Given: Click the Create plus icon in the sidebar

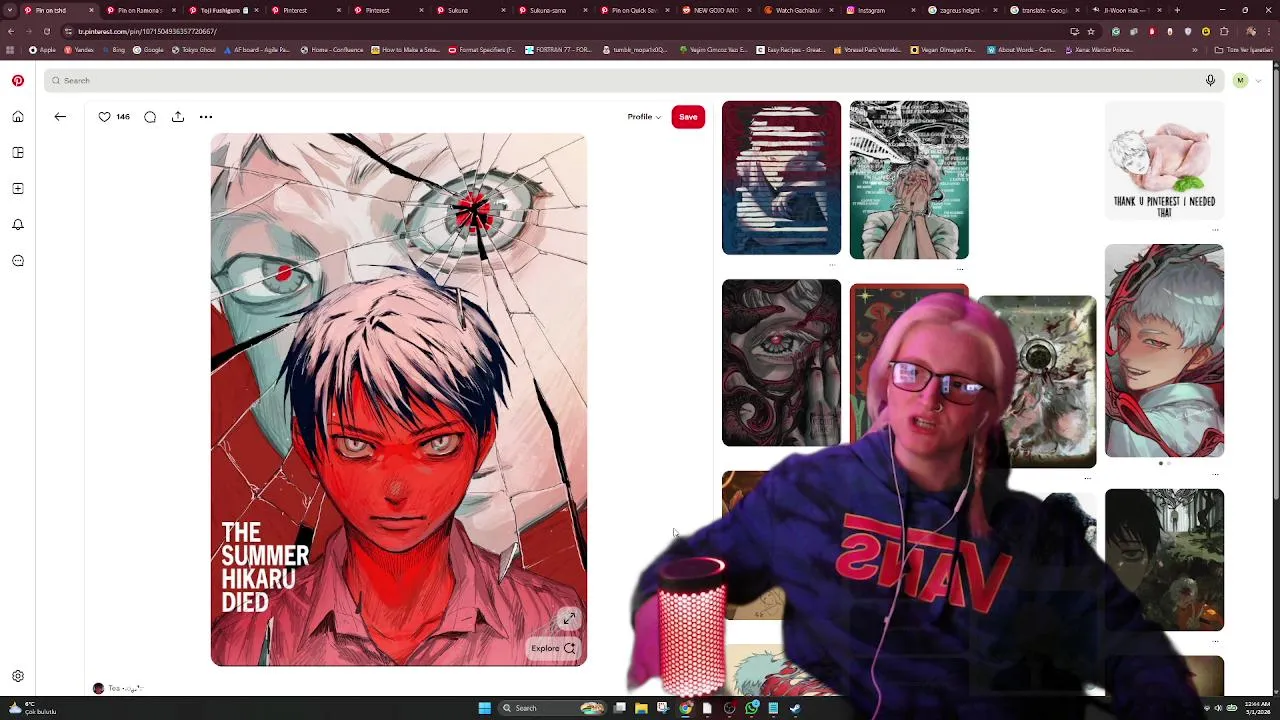Looking at the screenshot, I should (x=18, y=189).
